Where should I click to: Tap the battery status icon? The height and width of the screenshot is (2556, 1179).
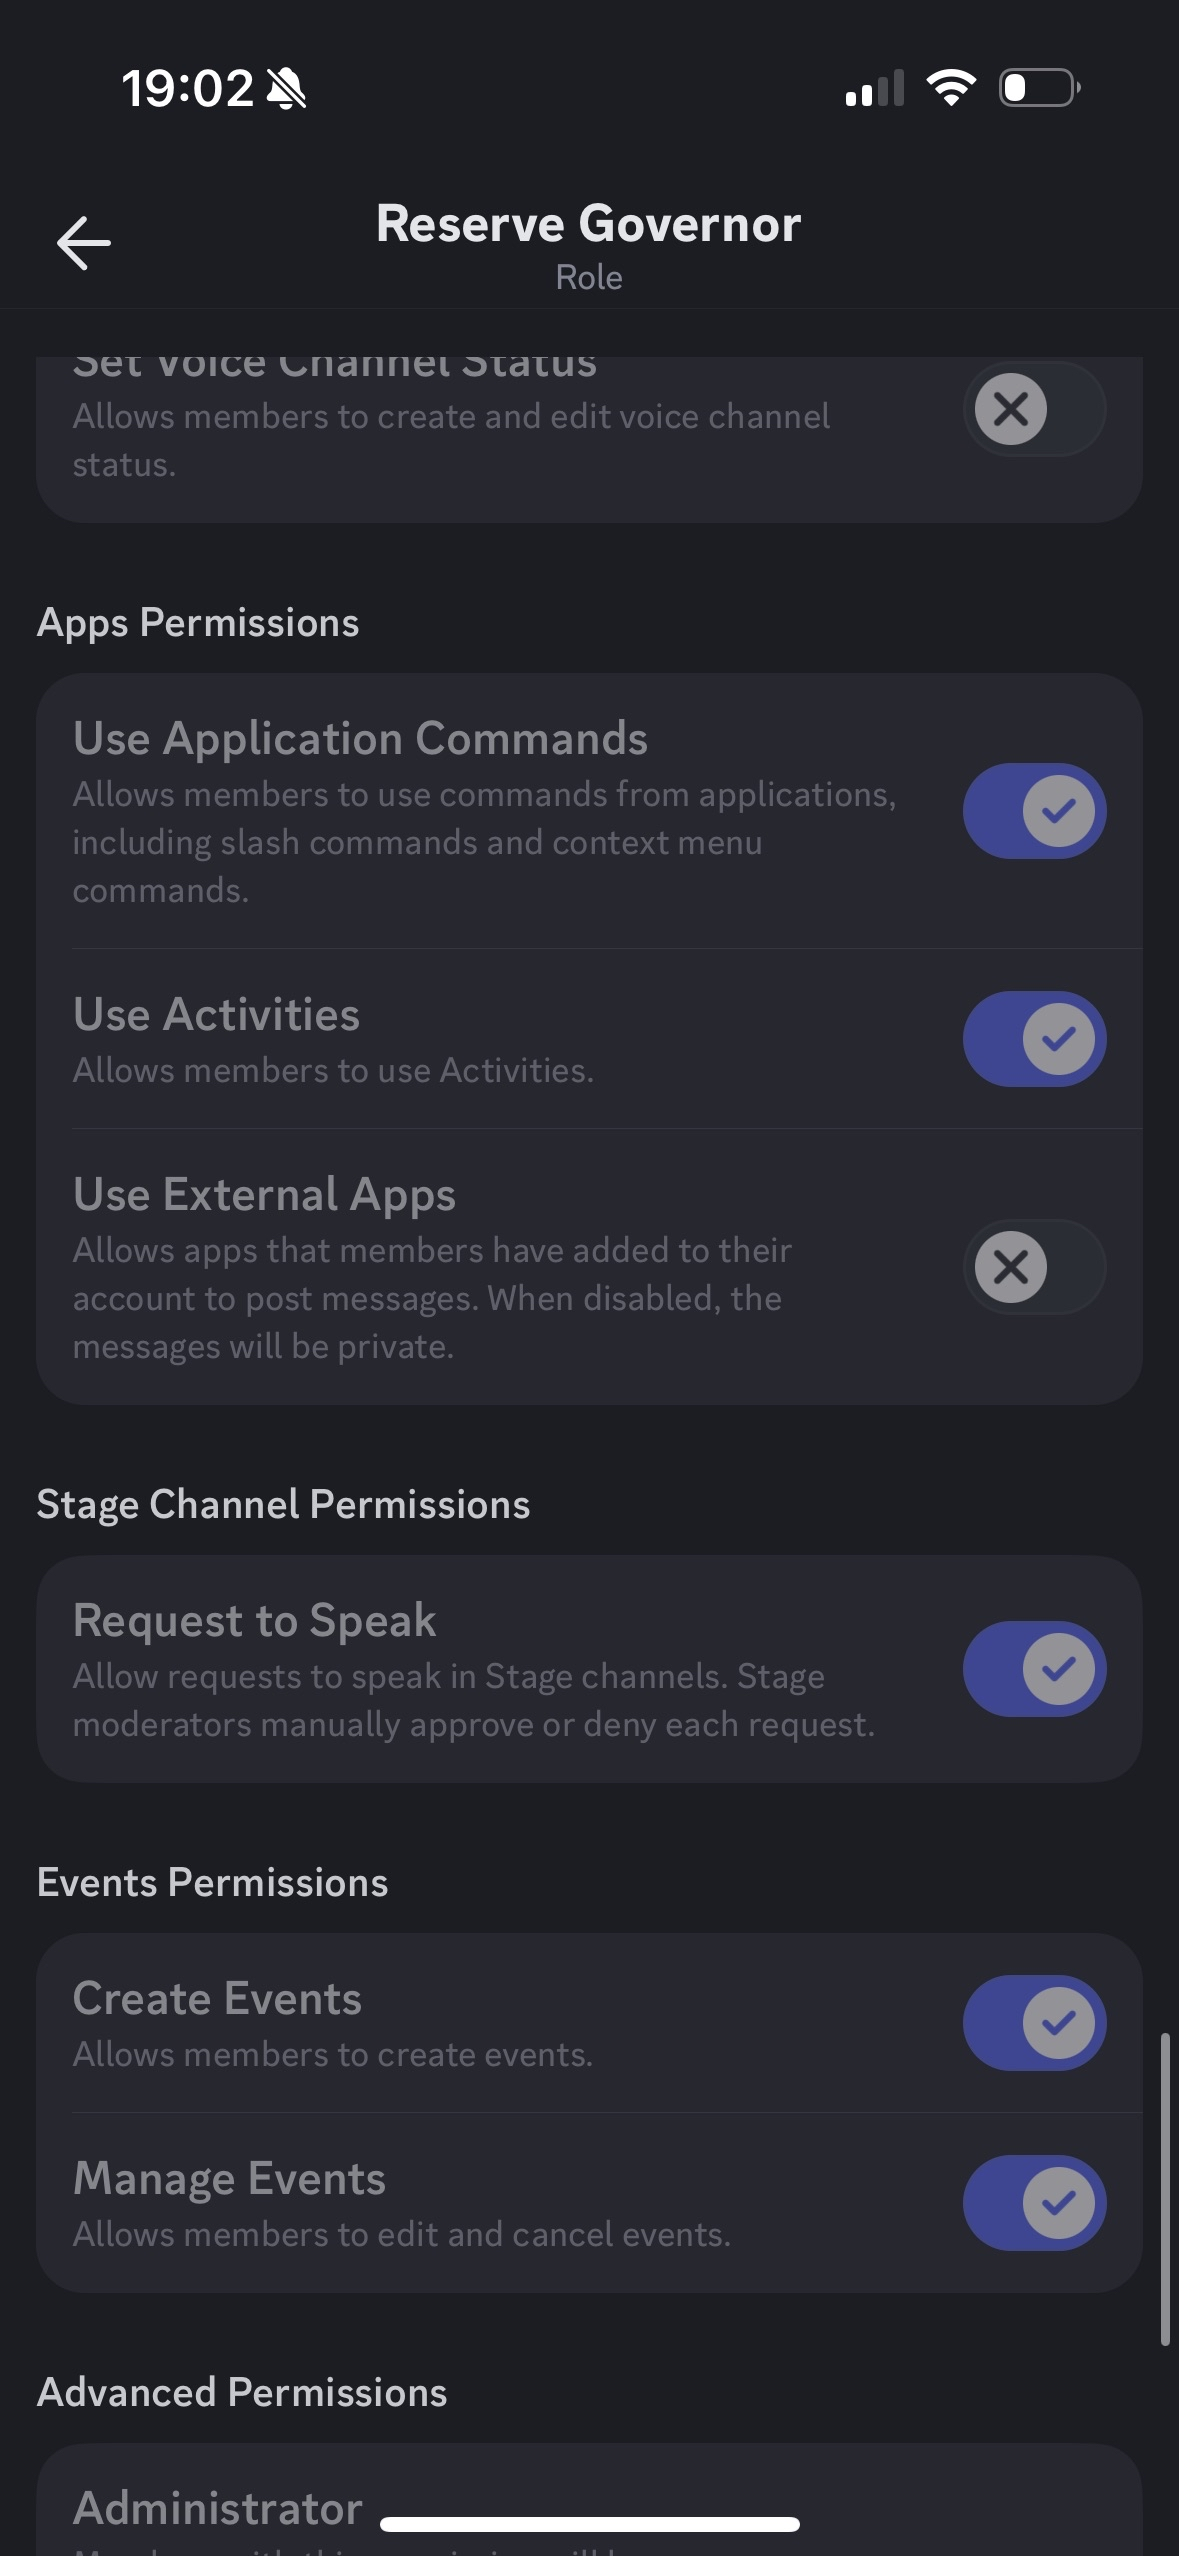point(1039,88)
